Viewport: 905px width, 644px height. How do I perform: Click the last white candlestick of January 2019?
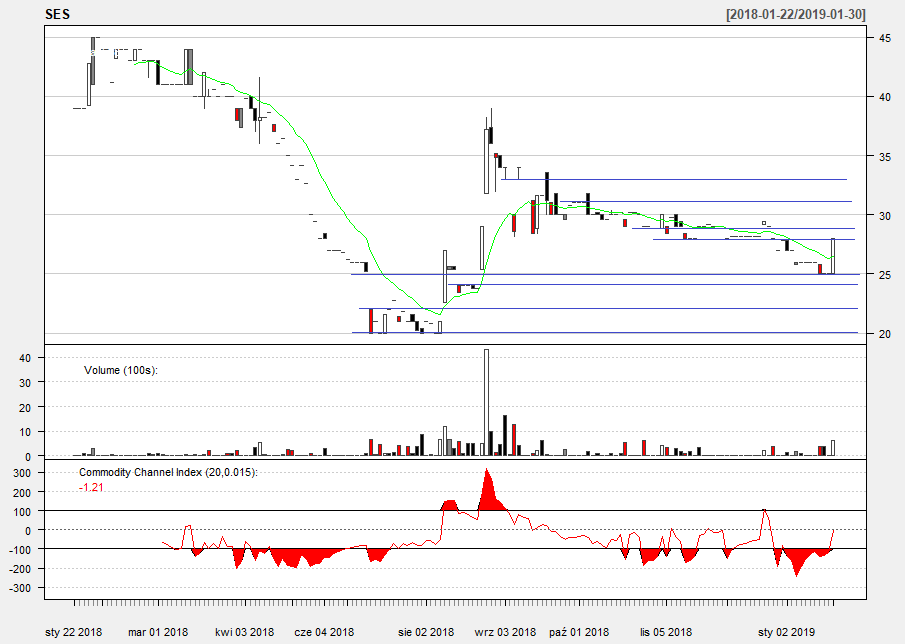point(833,256)
